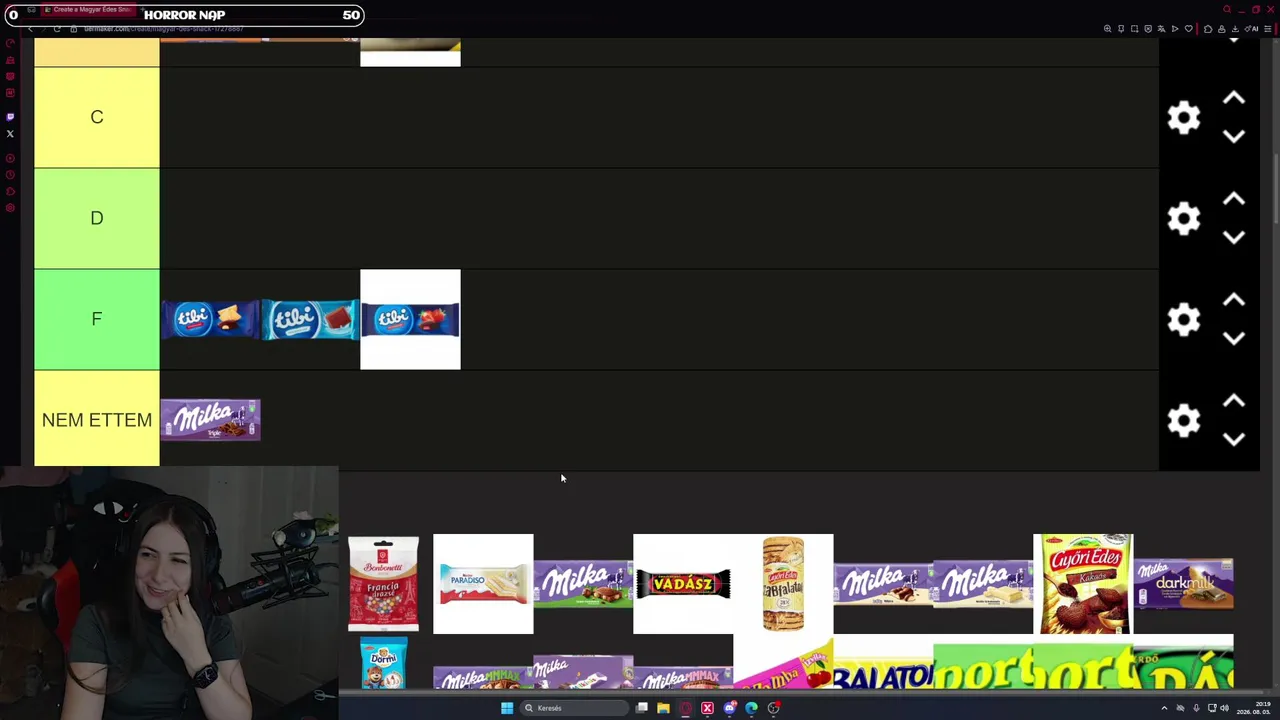Select the Tibi milk chocolate in tier F
1280x720 pixels.
click(x=310, y=320)
